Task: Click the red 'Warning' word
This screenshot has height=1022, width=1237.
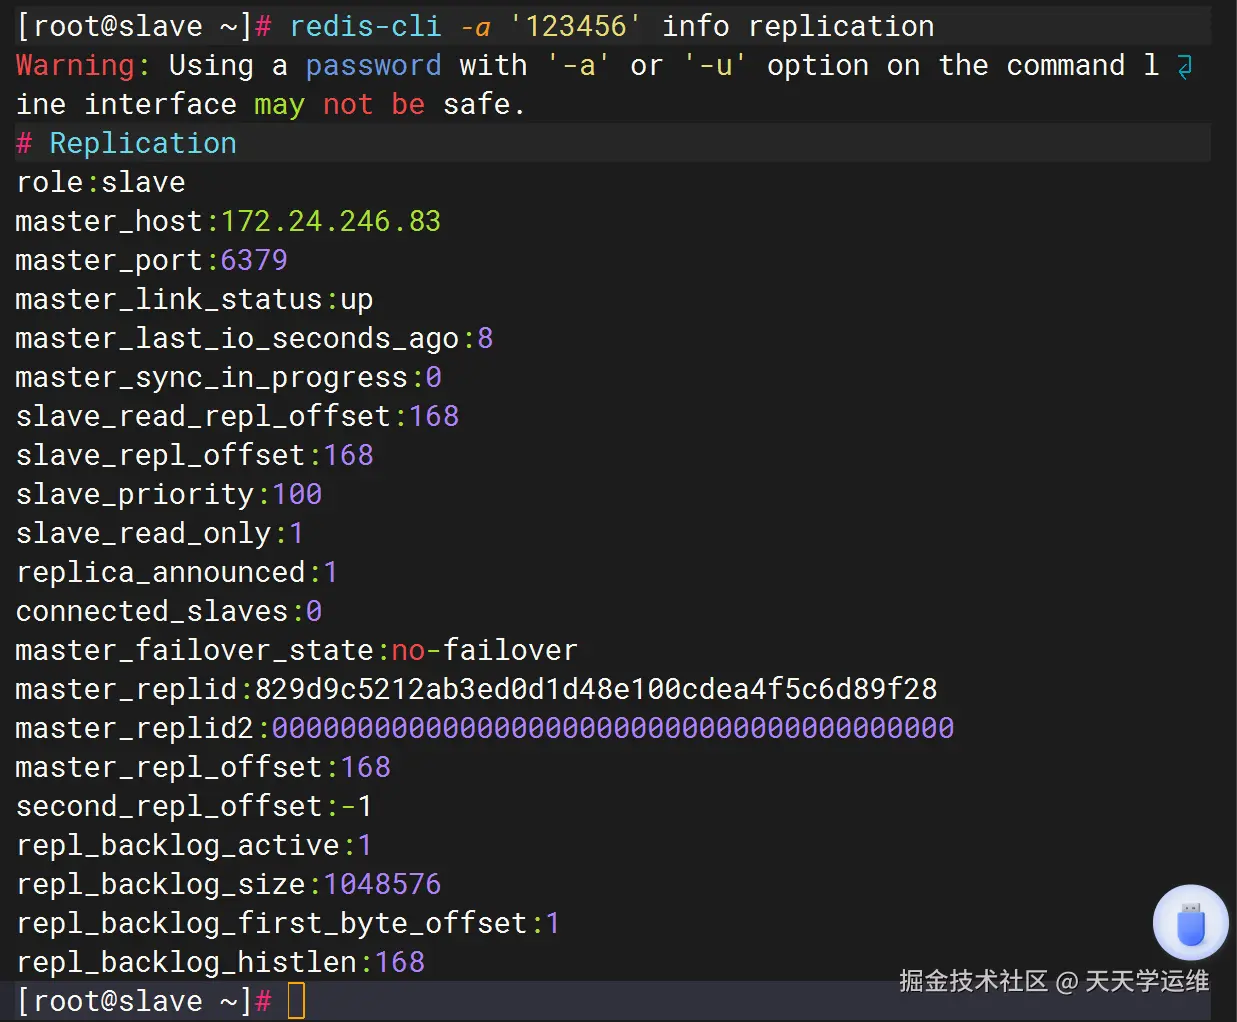Action: (x=76, y=65)
